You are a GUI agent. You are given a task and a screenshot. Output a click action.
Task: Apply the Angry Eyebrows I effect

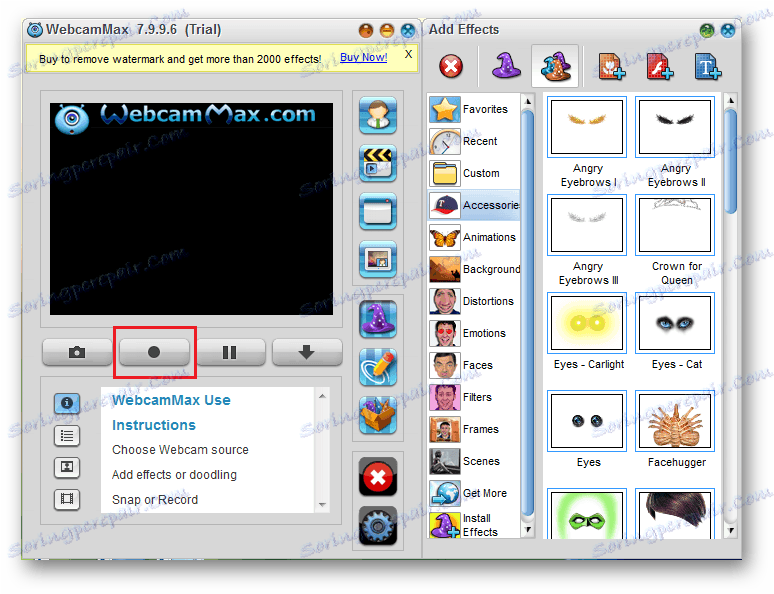click(x=587, y=127)
